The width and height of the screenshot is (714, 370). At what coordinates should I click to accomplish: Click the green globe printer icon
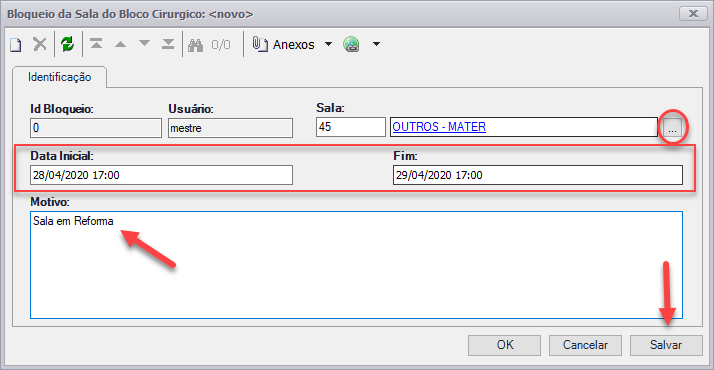(x=352, y=44)
